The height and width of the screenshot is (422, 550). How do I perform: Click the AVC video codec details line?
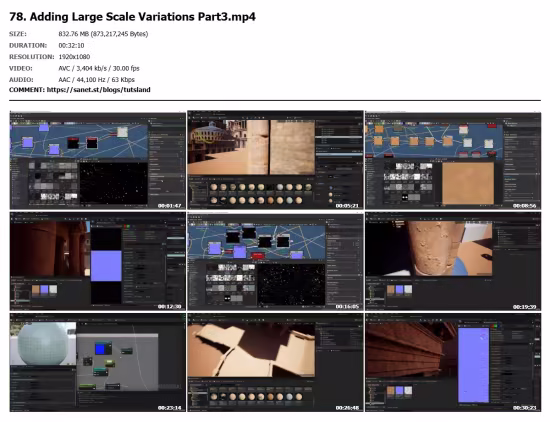(99, 68)
